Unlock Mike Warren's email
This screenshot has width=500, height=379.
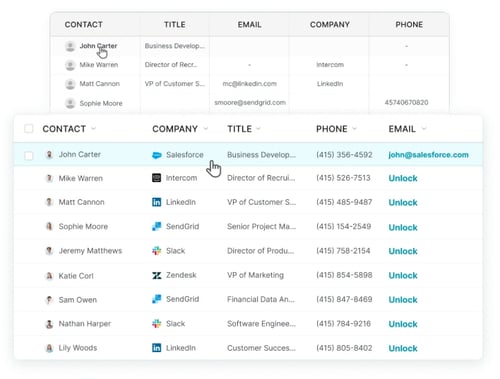403,178
